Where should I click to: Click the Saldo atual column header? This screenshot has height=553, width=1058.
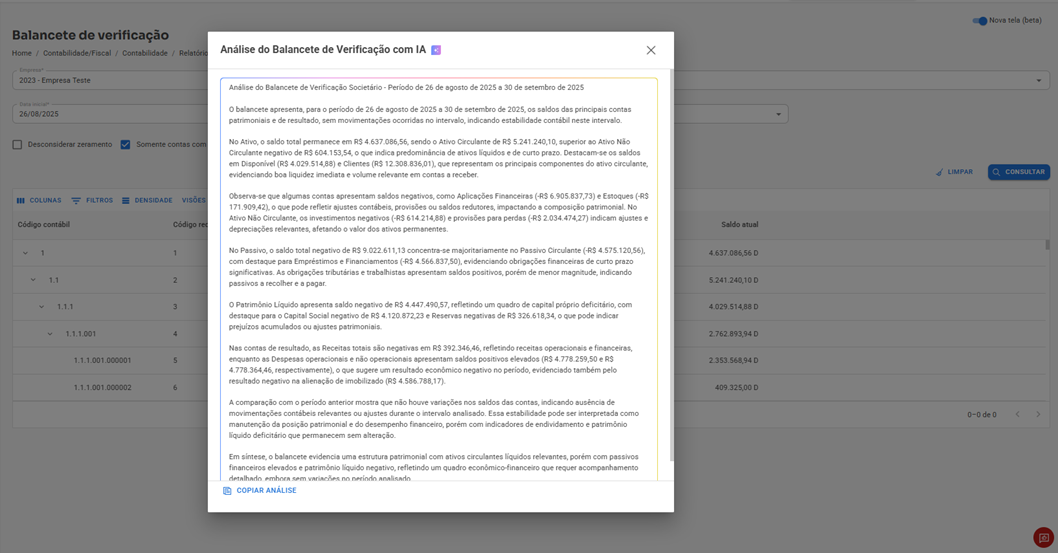(x=740, y=225)
